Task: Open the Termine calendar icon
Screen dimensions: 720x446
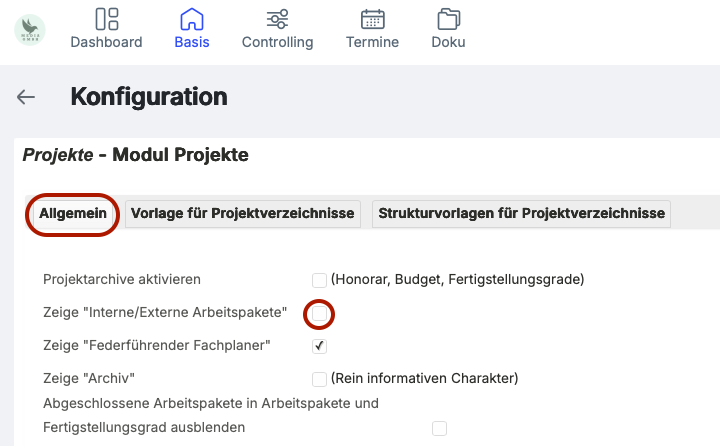Action: click(372, 19)
